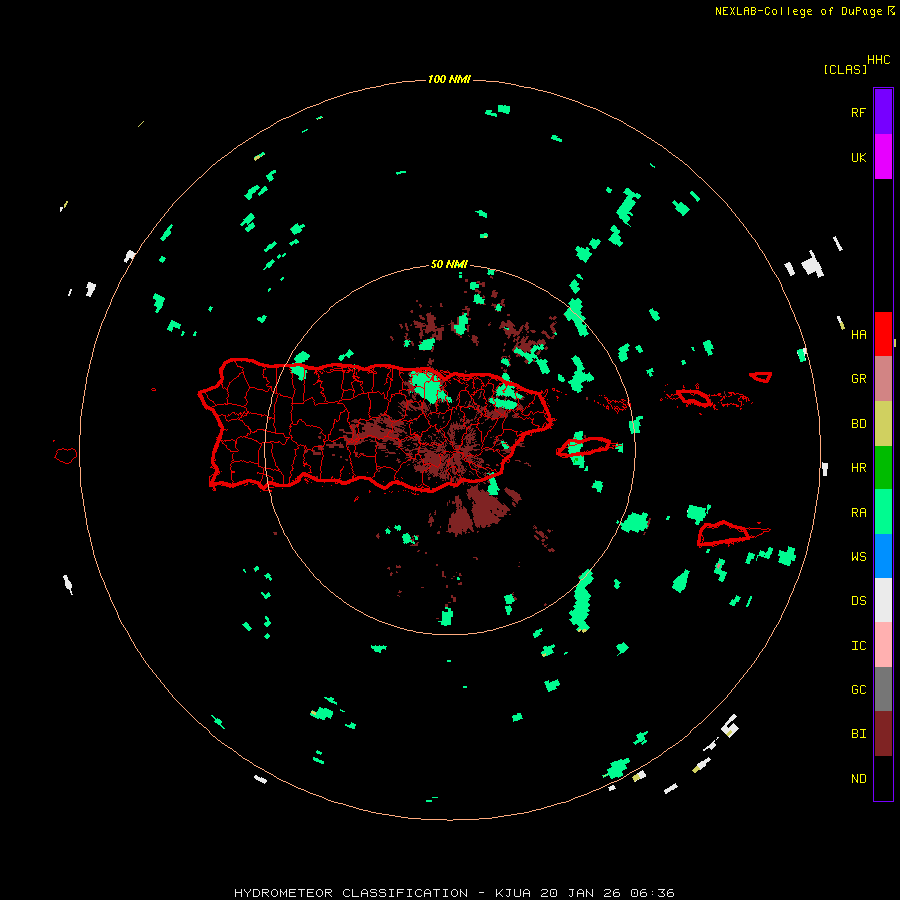This screenshot has height=900, width=900.
Task: Click the 06:36 timestamp
Action: pos(652,893)
